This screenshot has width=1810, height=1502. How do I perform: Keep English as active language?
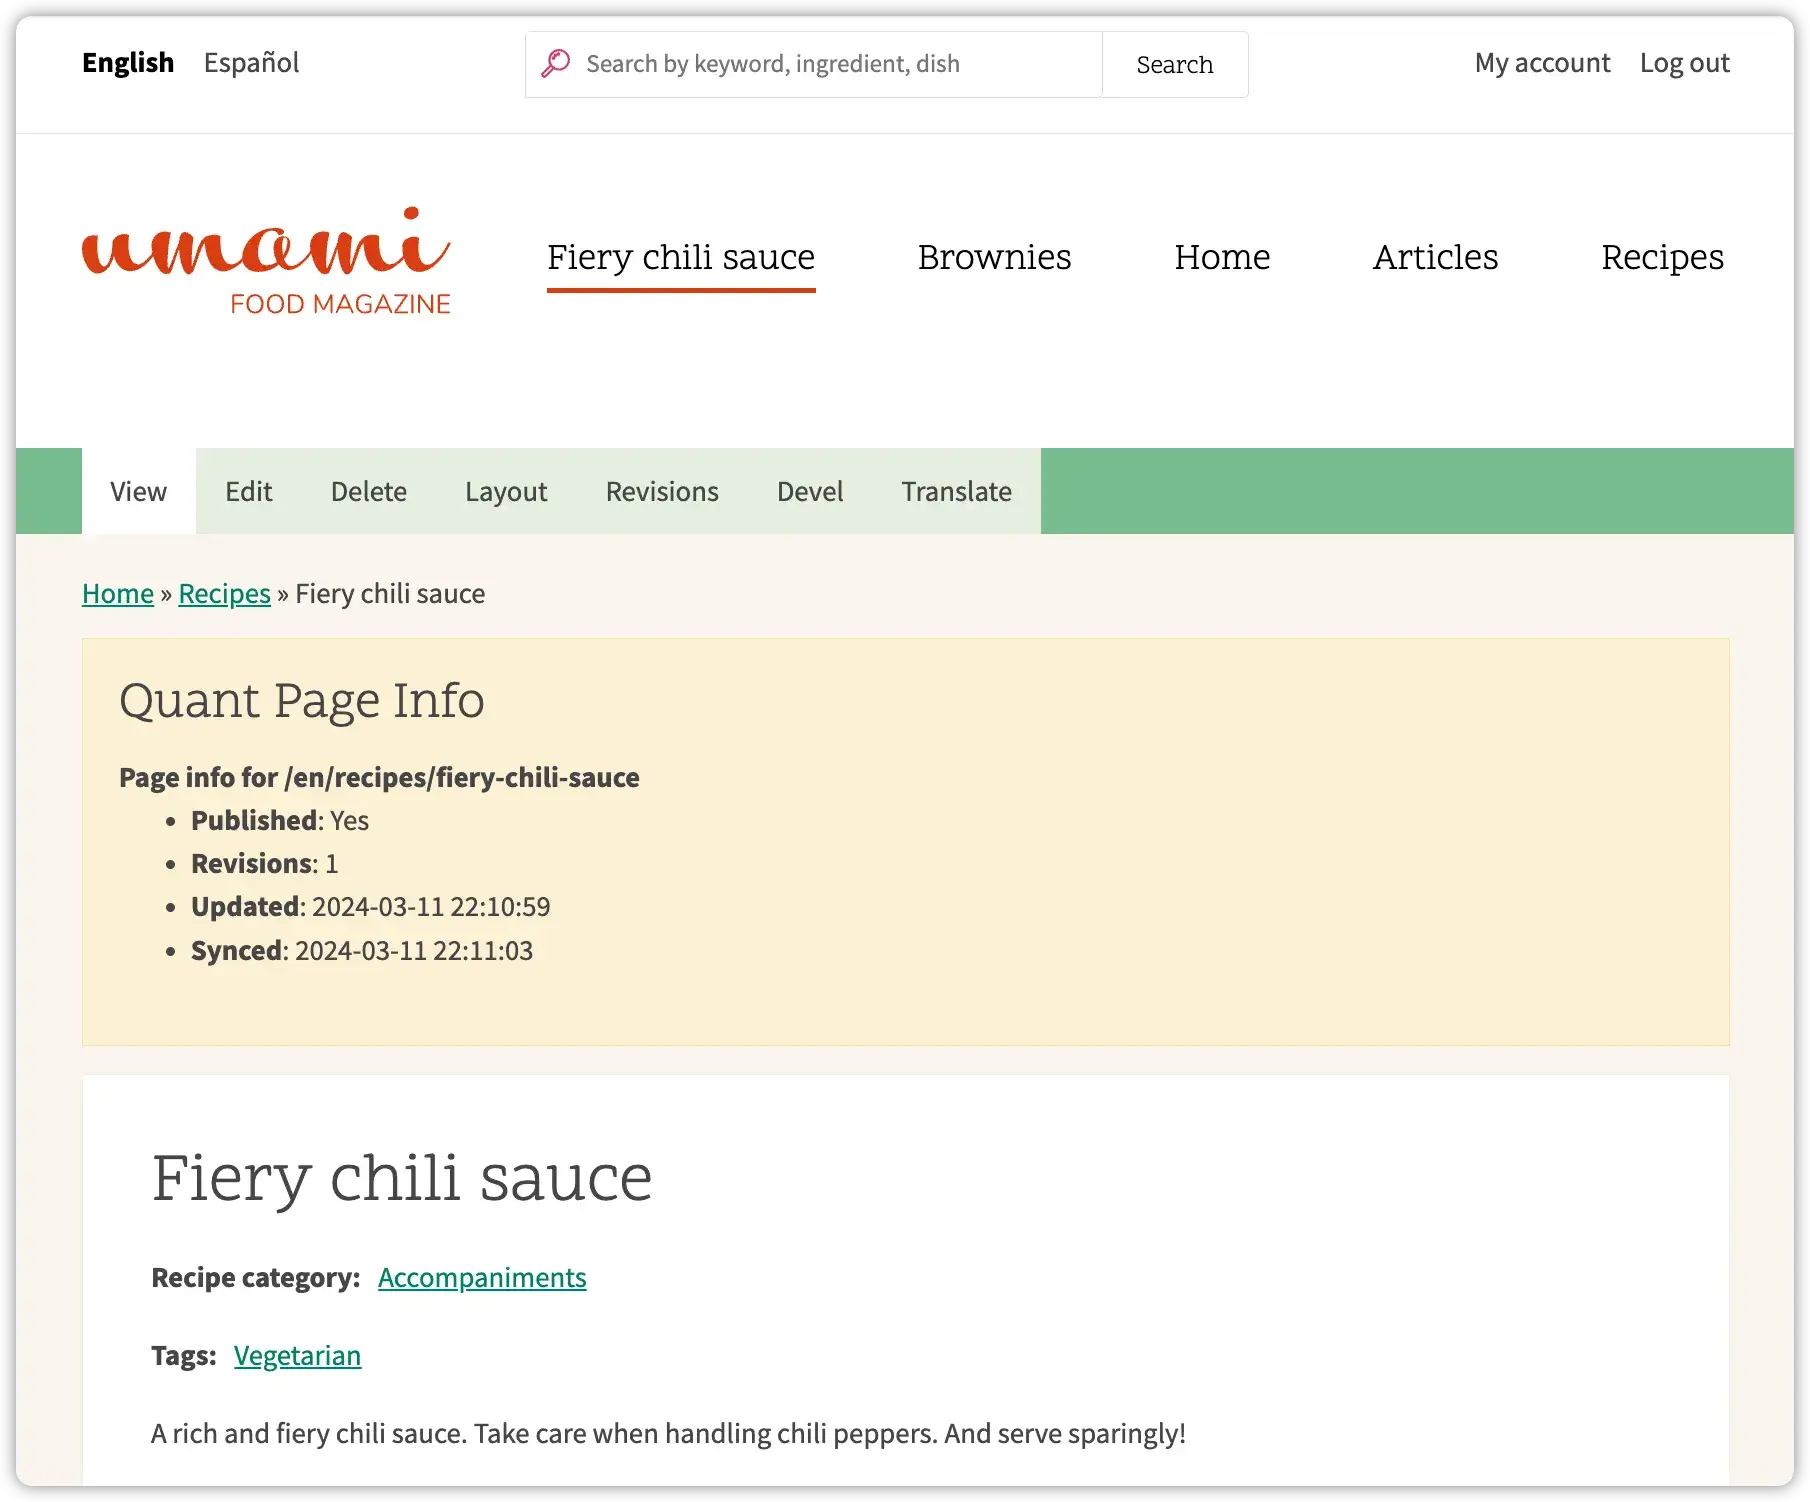(x=127, y=63)
